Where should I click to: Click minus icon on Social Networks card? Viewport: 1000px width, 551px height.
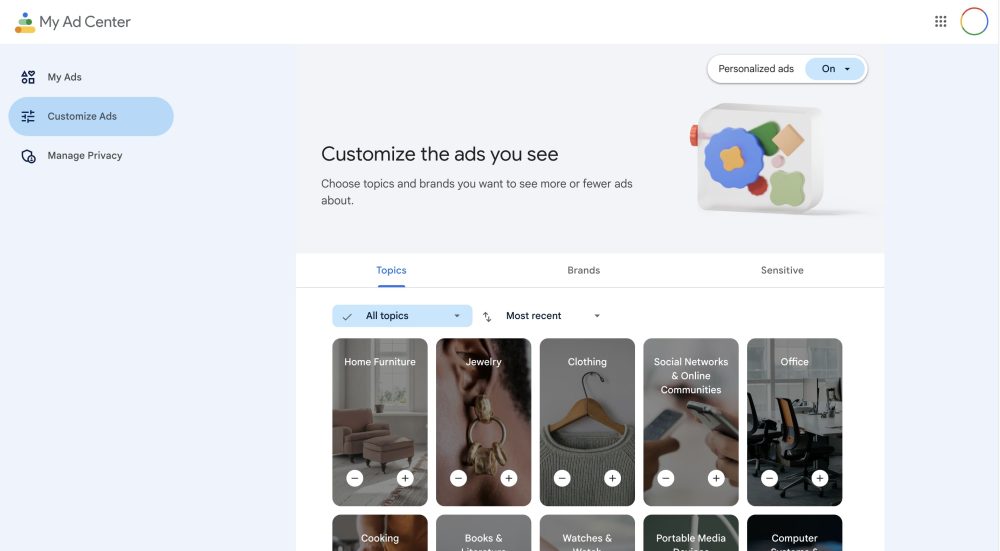tap(666, 478)
